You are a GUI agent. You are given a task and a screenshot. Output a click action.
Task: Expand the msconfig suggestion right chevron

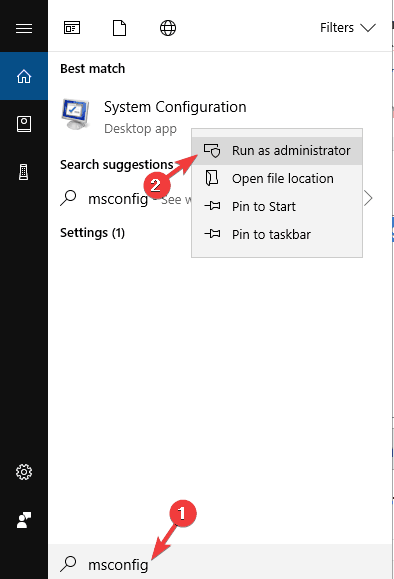(x=368, y=198)
